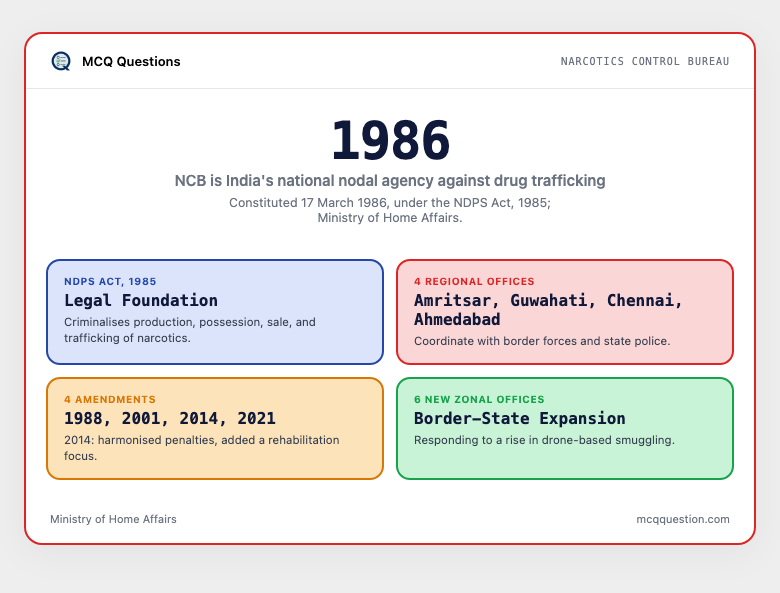The image size is (780, 593).
Task: Click the 4 Regional Offices label
Action: coord(474,282)
